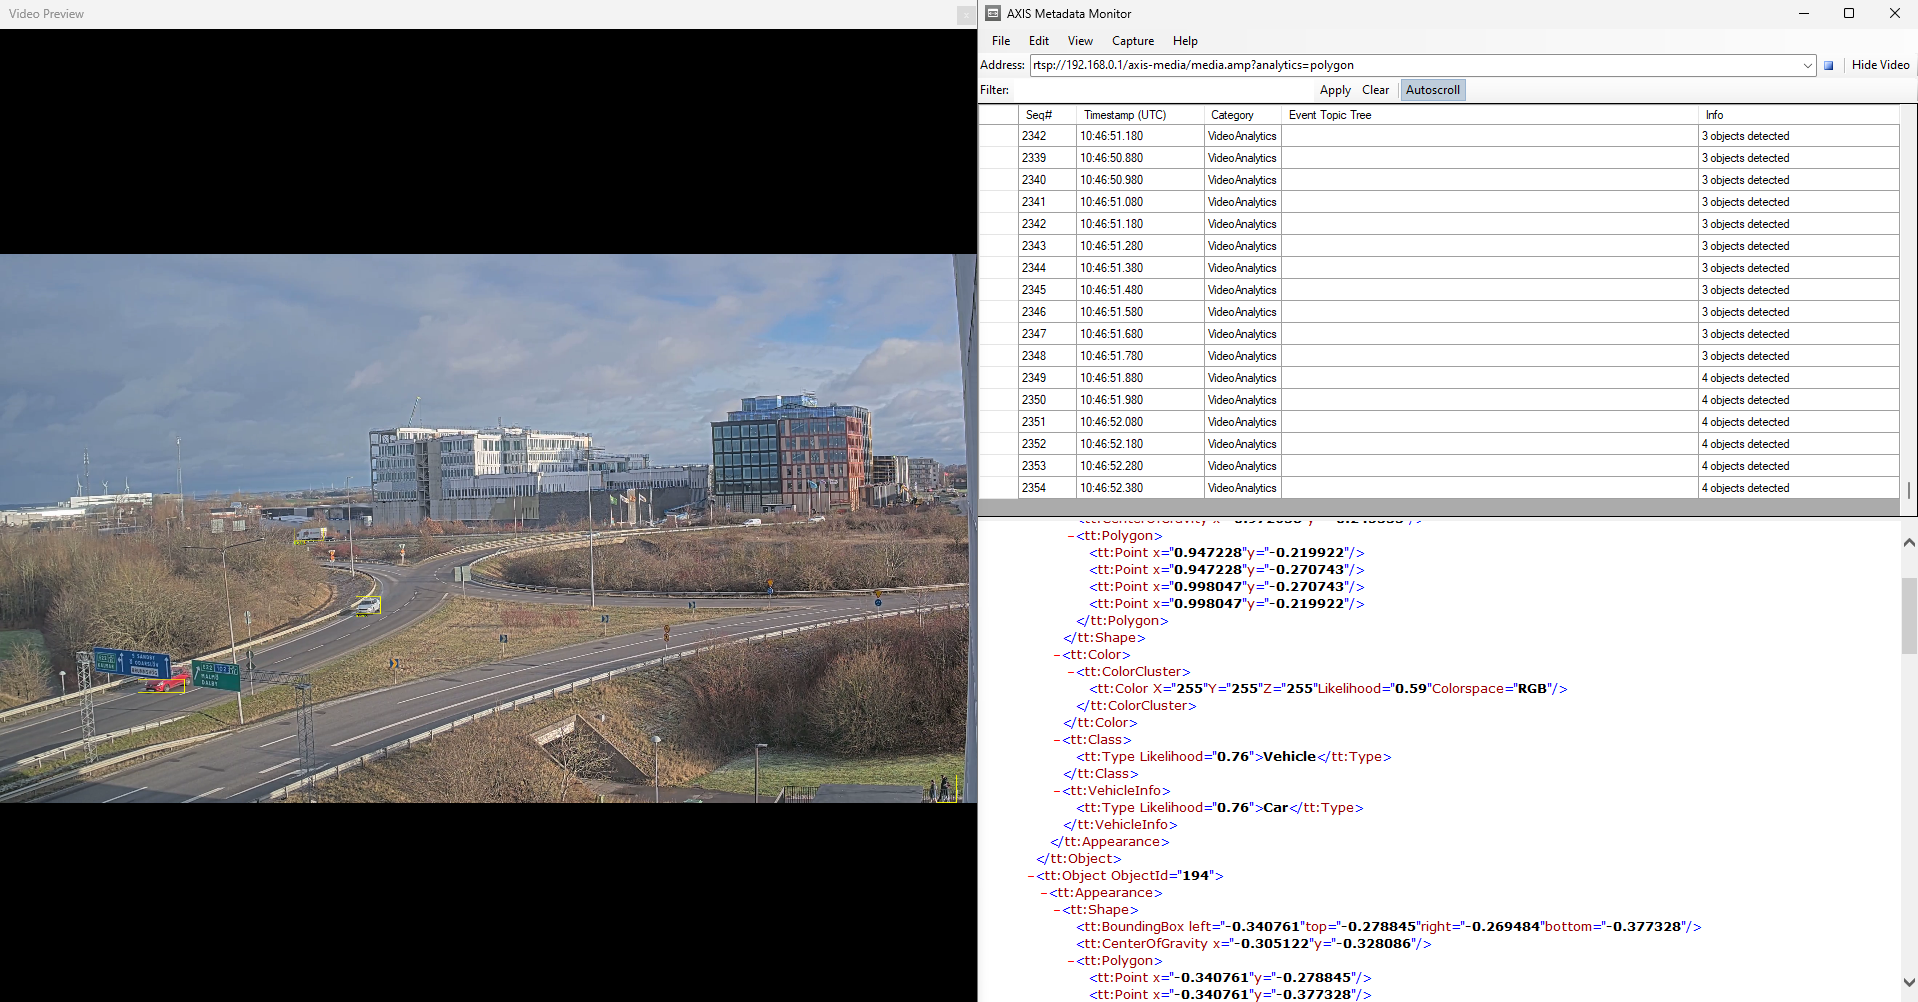
Task: Click the tt:Type line containing Vehicle
Action: 1233,757
